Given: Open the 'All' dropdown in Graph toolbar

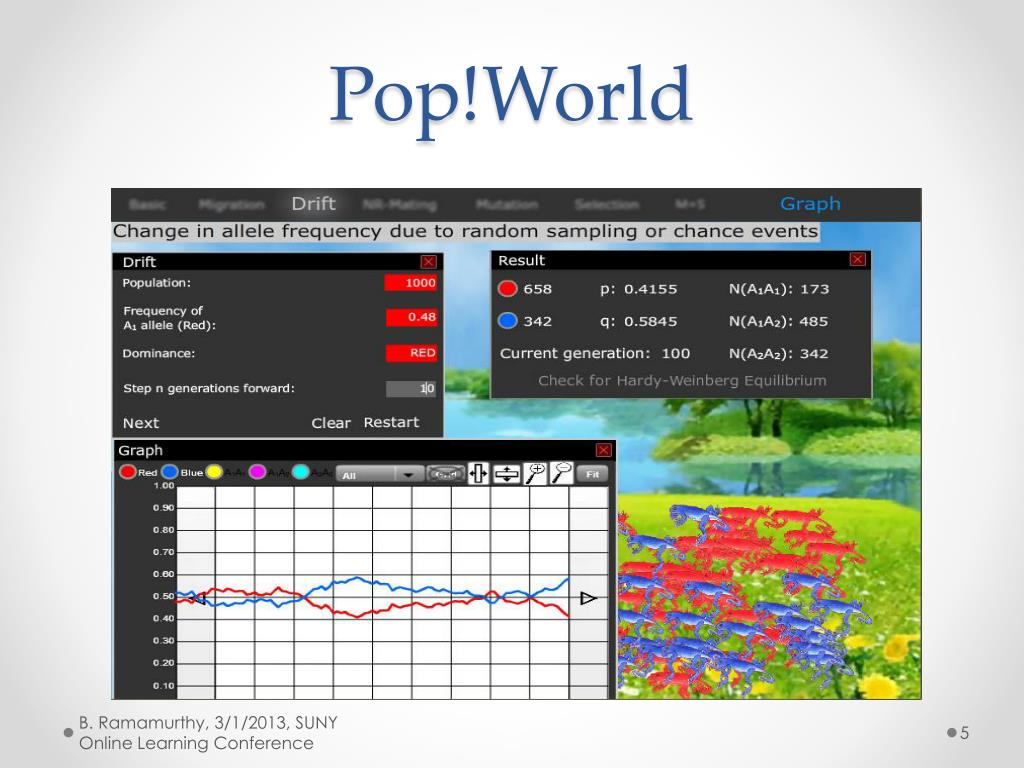Looking at the screenshot, I should pos(379,475).
